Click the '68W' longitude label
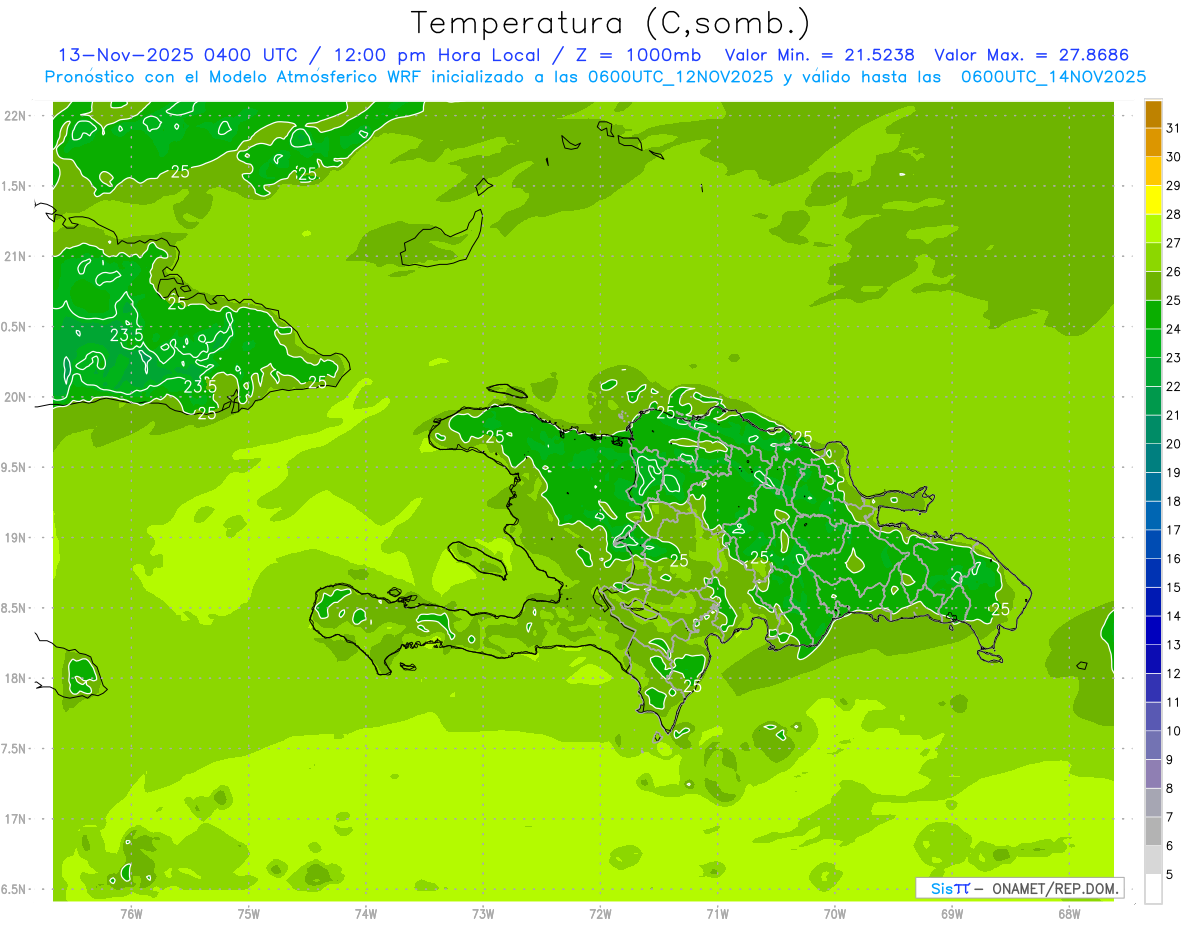 [x=1068, y=913]
